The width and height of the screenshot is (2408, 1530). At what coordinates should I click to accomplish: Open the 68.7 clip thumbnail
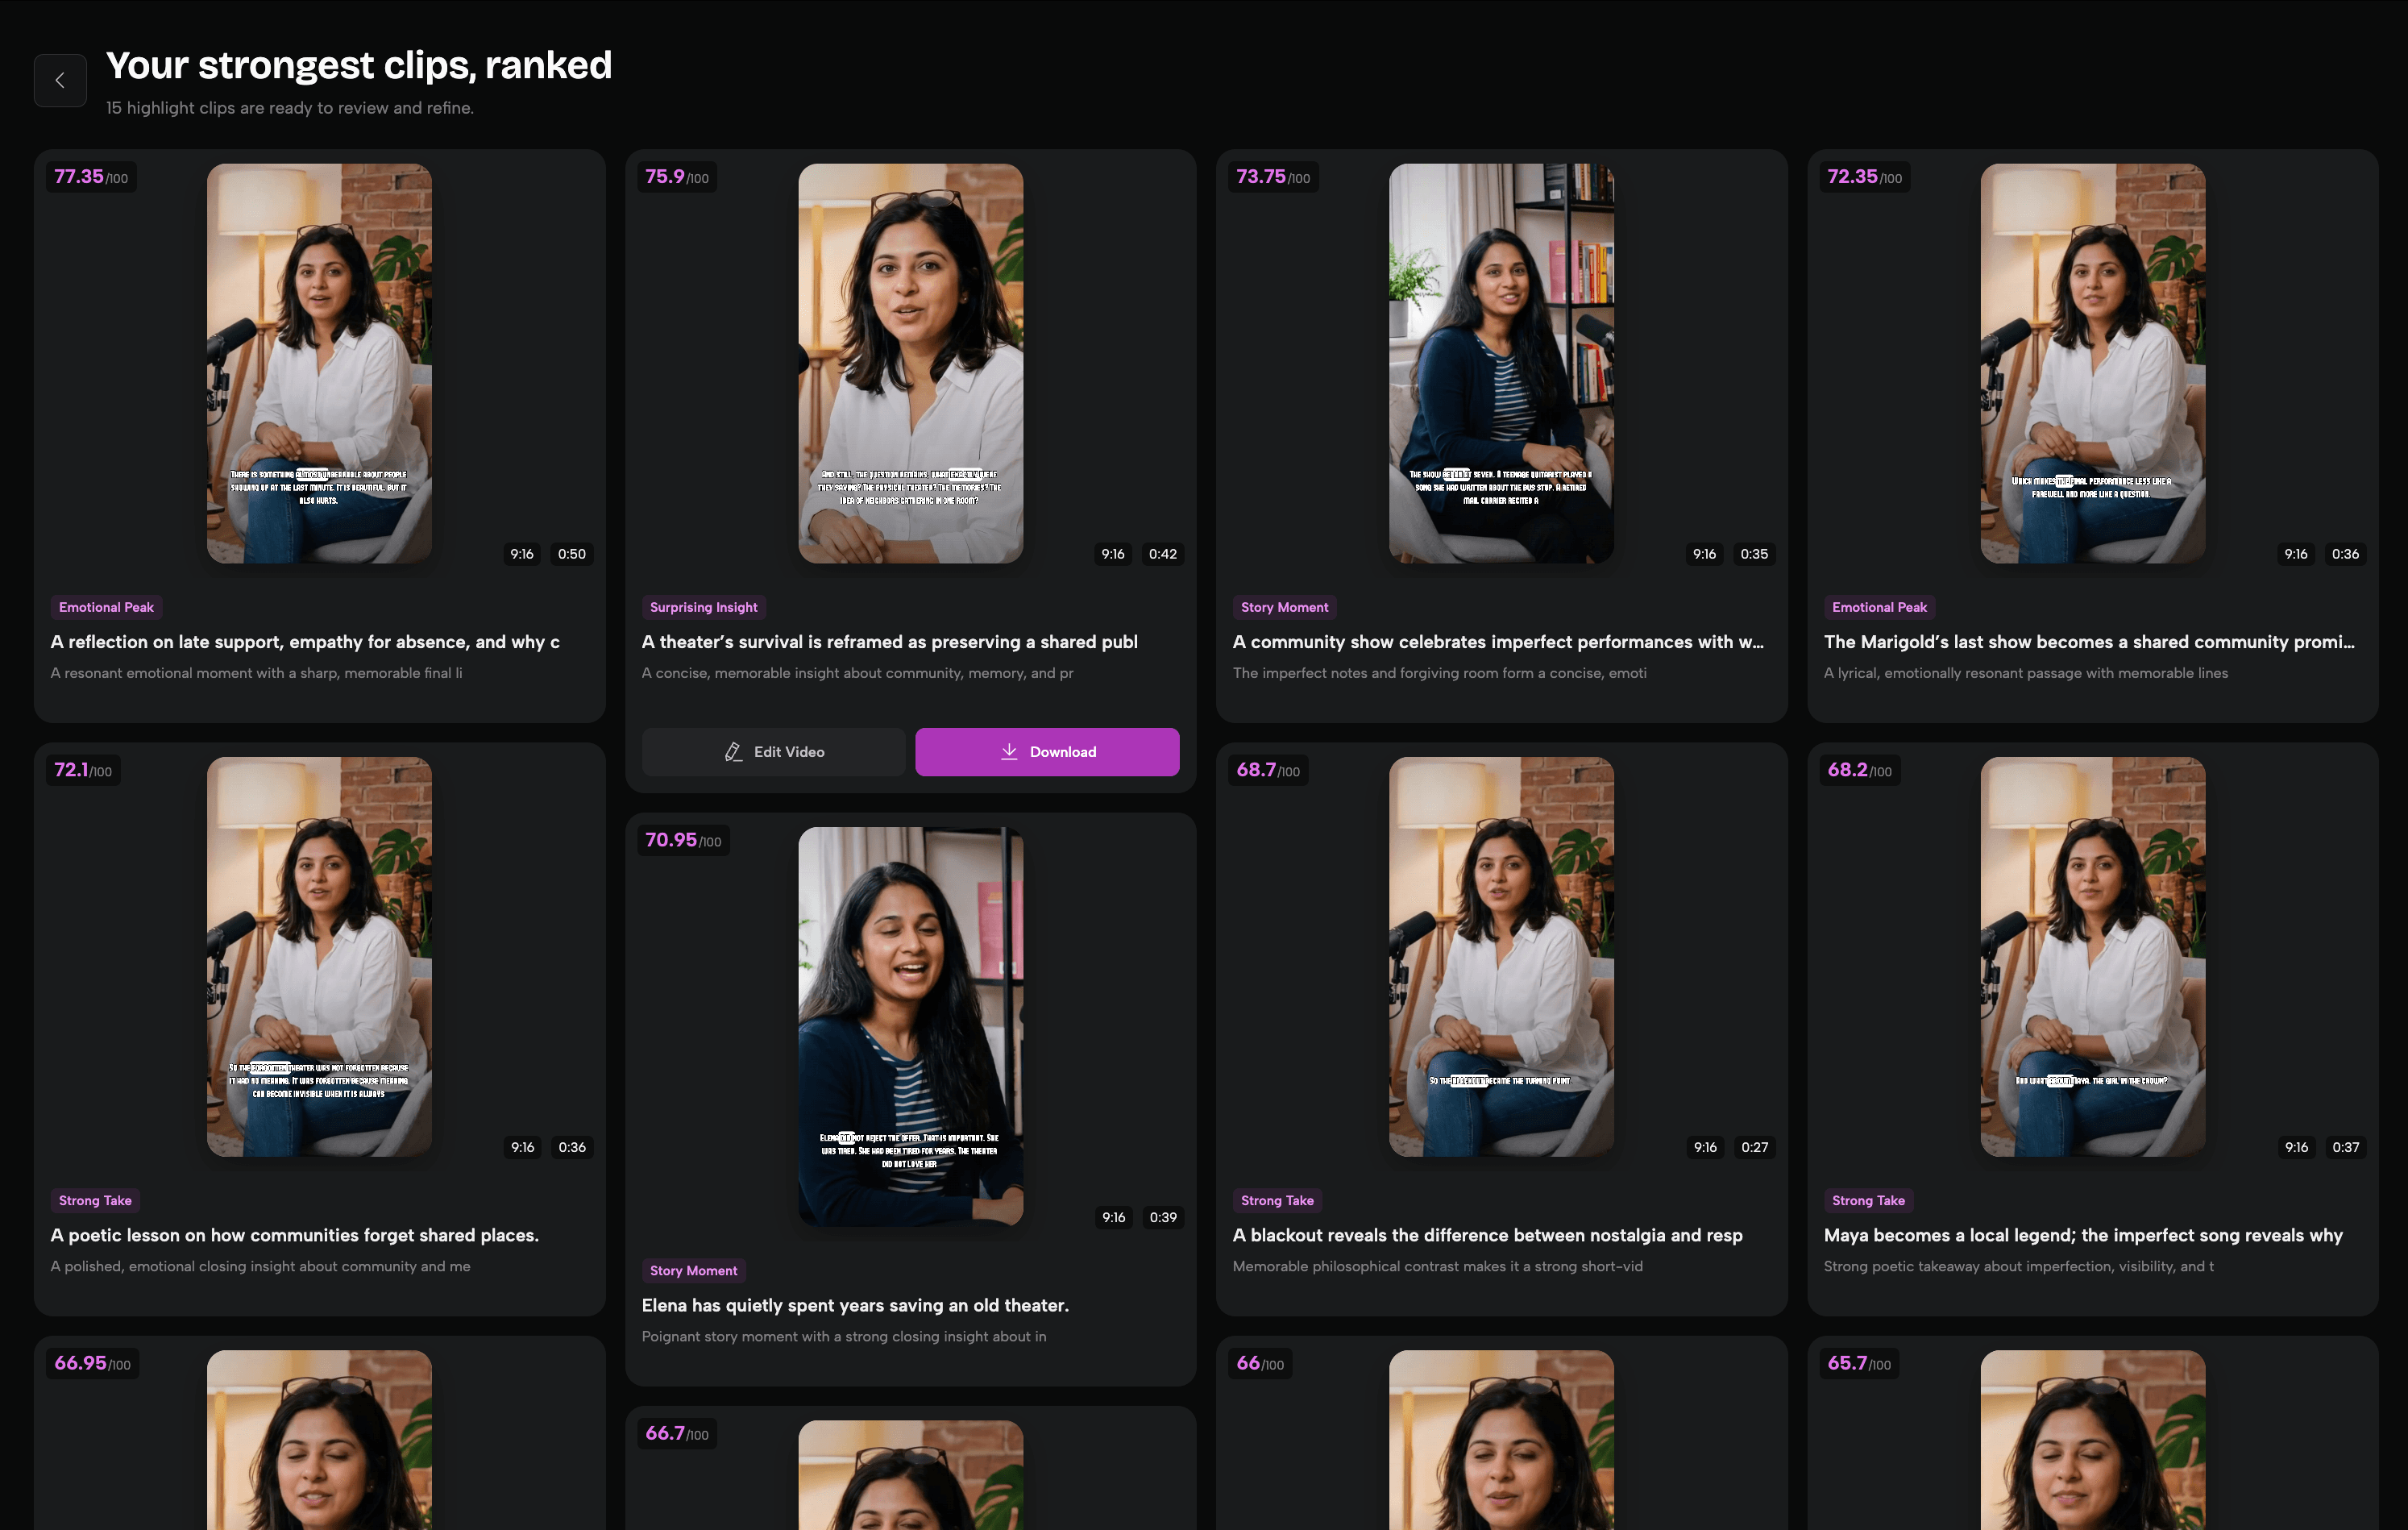[1501, 956]
